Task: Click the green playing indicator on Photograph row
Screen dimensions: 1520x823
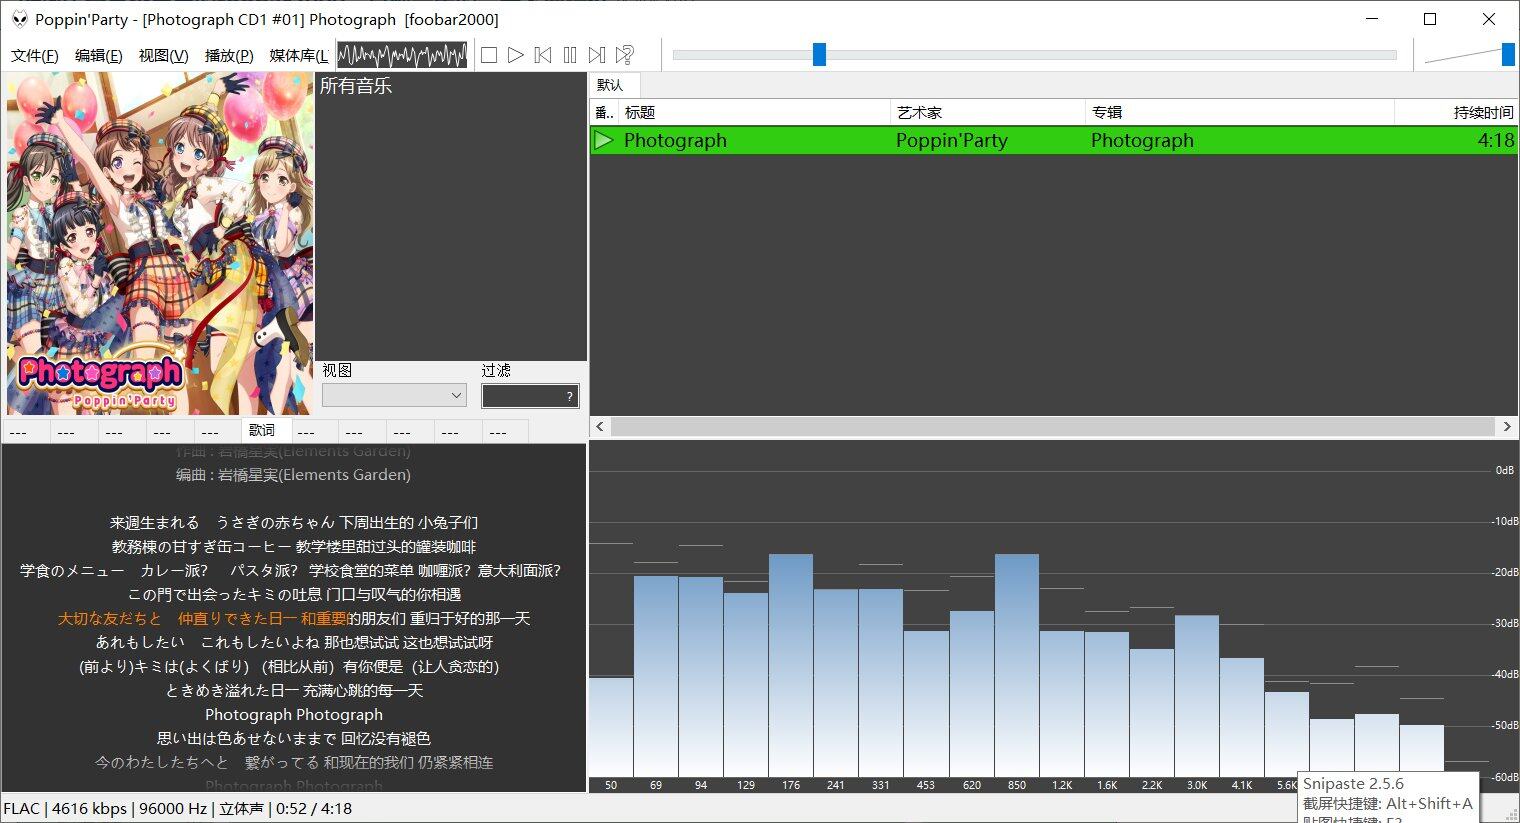Action: pos(603,140)
